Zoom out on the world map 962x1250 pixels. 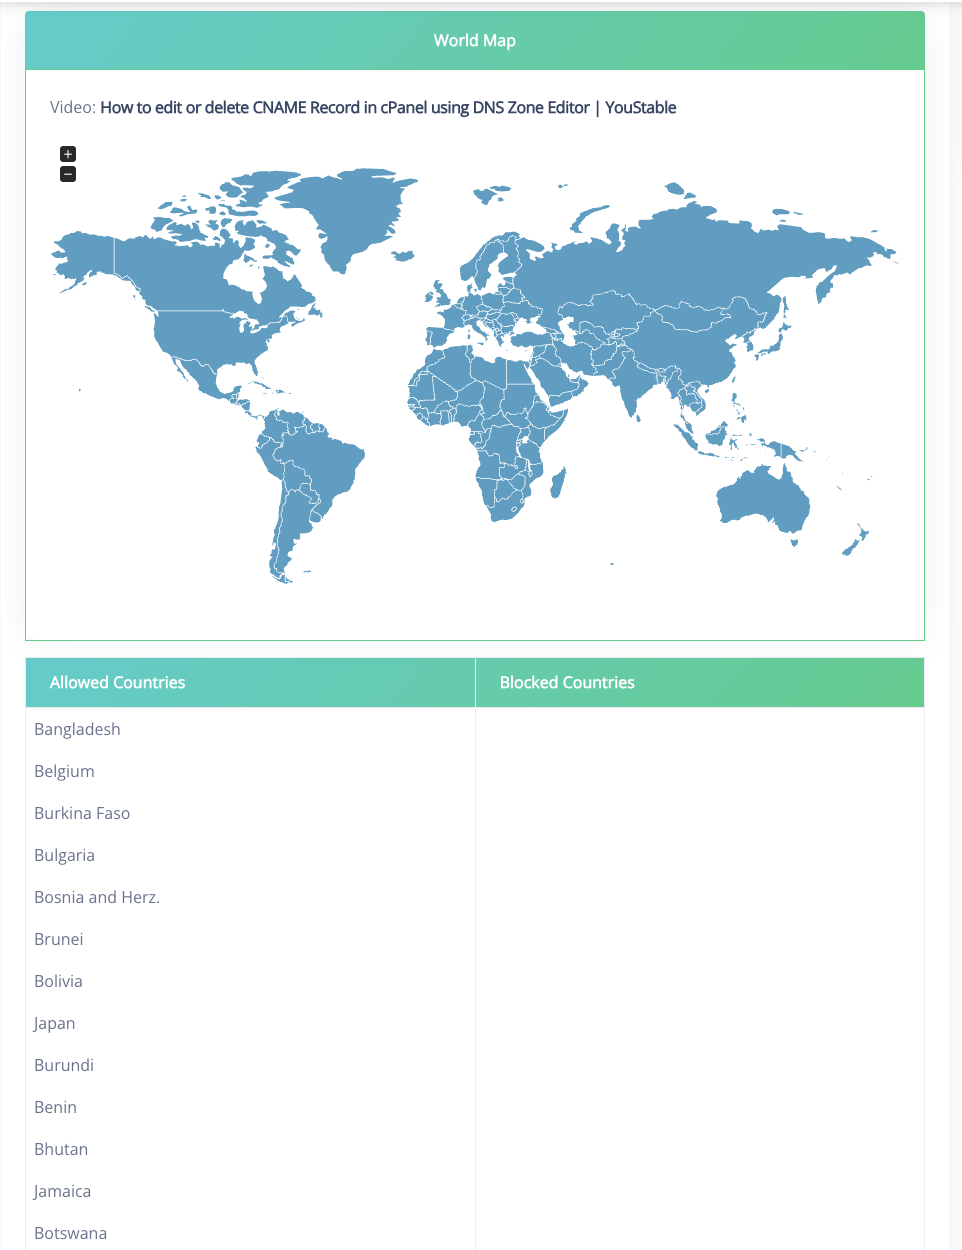coord(68,174)
